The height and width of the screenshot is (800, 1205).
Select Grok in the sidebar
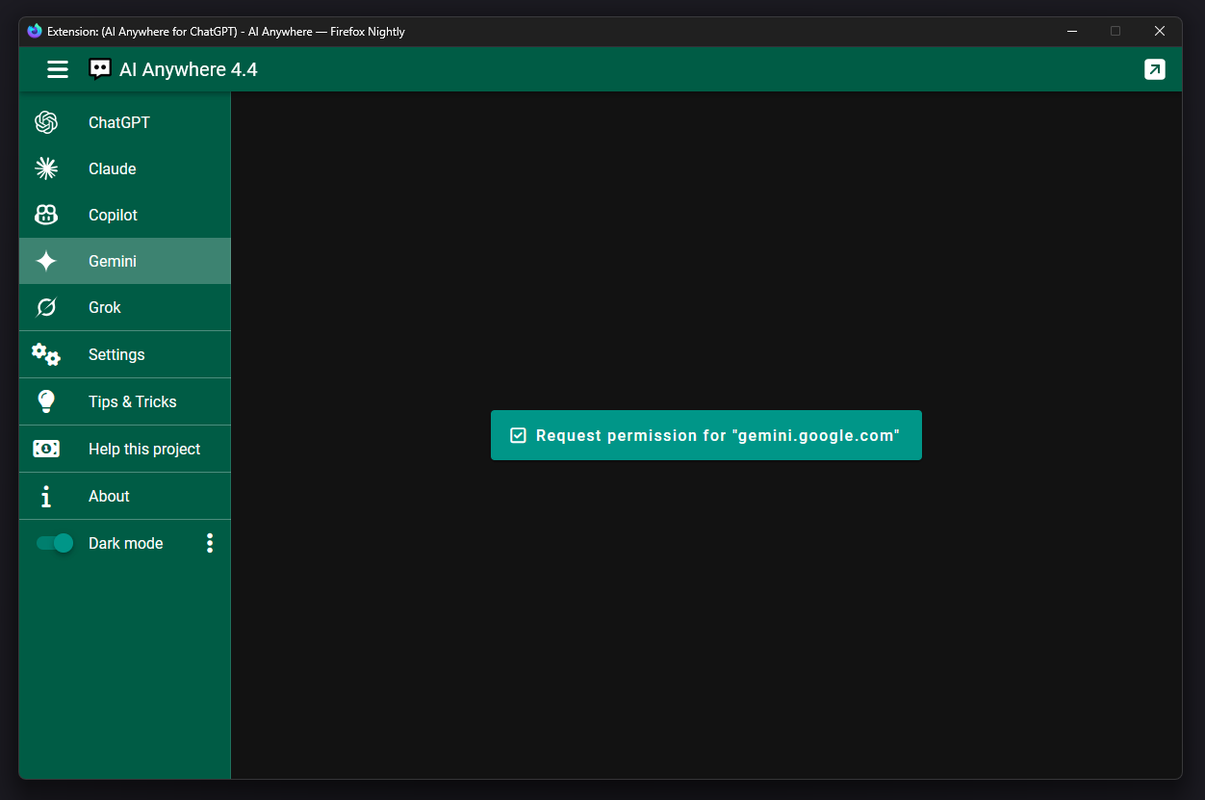125,307
